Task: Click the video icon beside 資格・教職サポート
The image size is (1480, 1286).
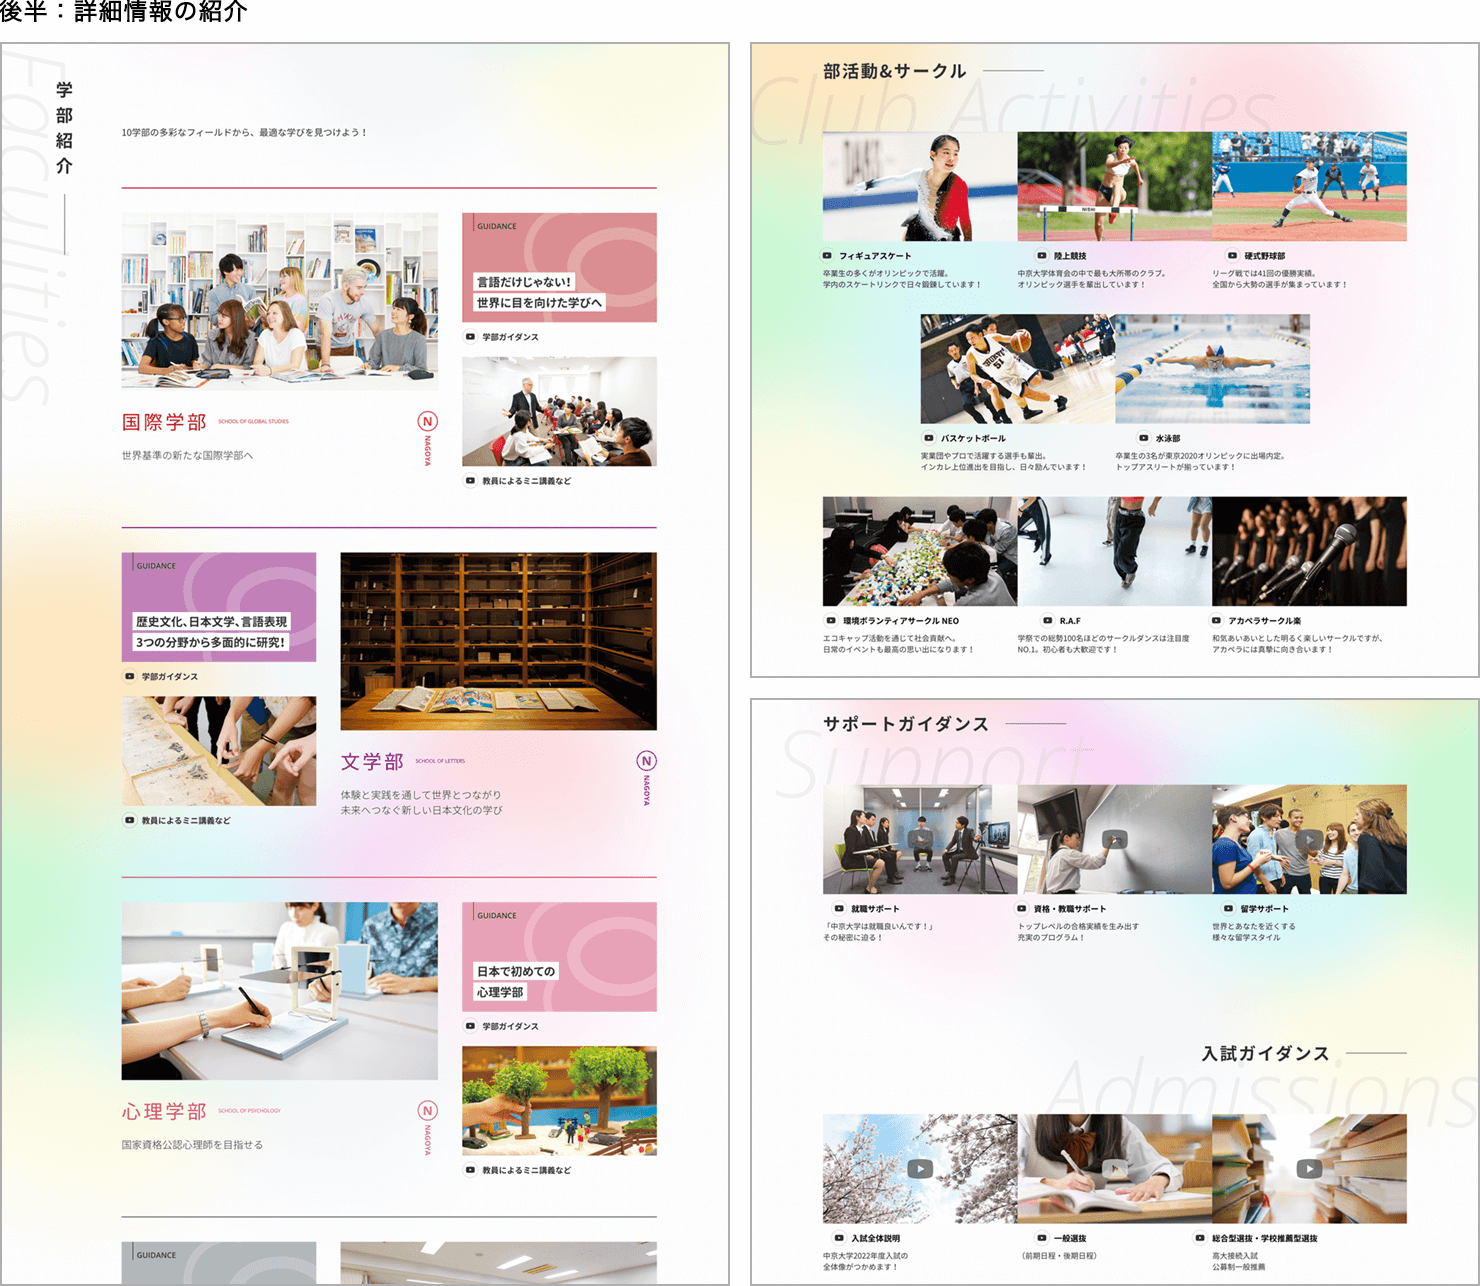Action: point(1022,909)
